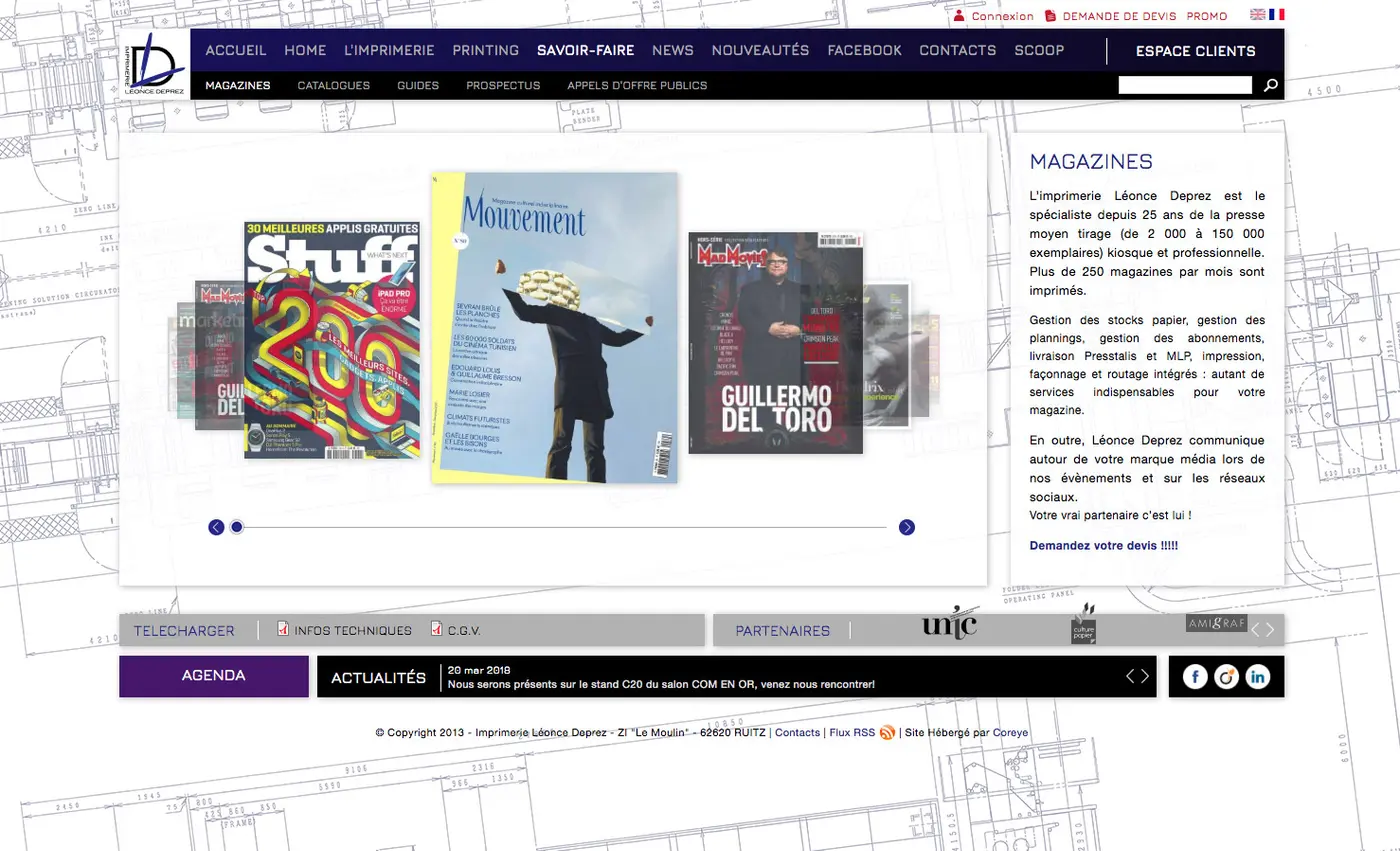
Task: Switch site language to French flag
Action: [1277, 15]
